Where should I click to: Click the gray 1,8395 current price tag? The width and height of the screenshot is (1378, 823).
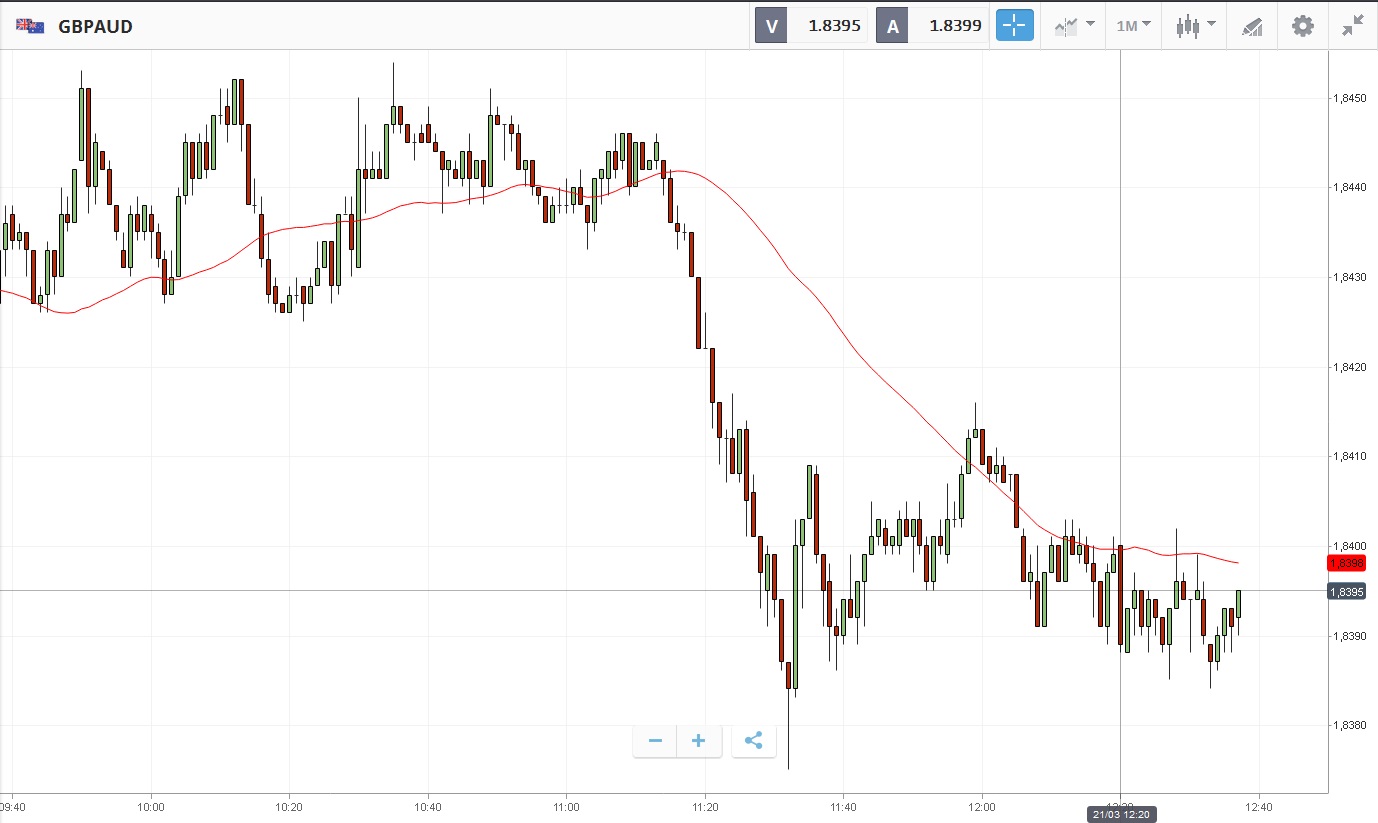[1346, 592]
